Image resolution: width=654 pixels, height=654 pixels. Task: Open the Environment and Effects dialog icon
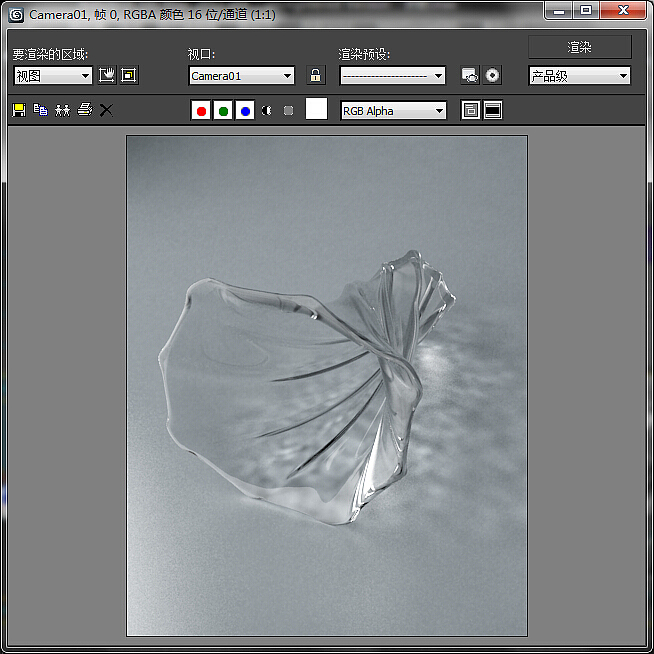click(x=492, y=75)
